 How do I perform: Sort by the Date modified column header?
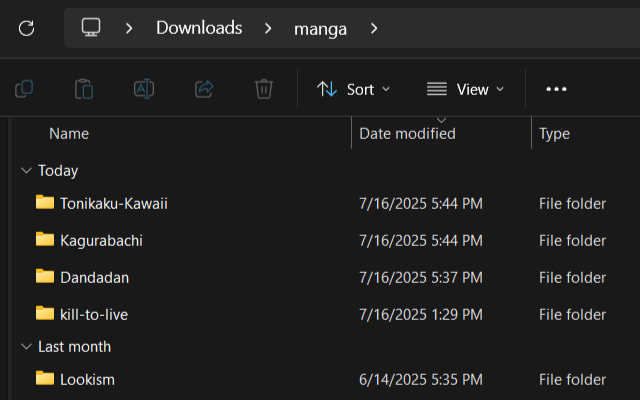pyautogui.click(x=407, y=133)
